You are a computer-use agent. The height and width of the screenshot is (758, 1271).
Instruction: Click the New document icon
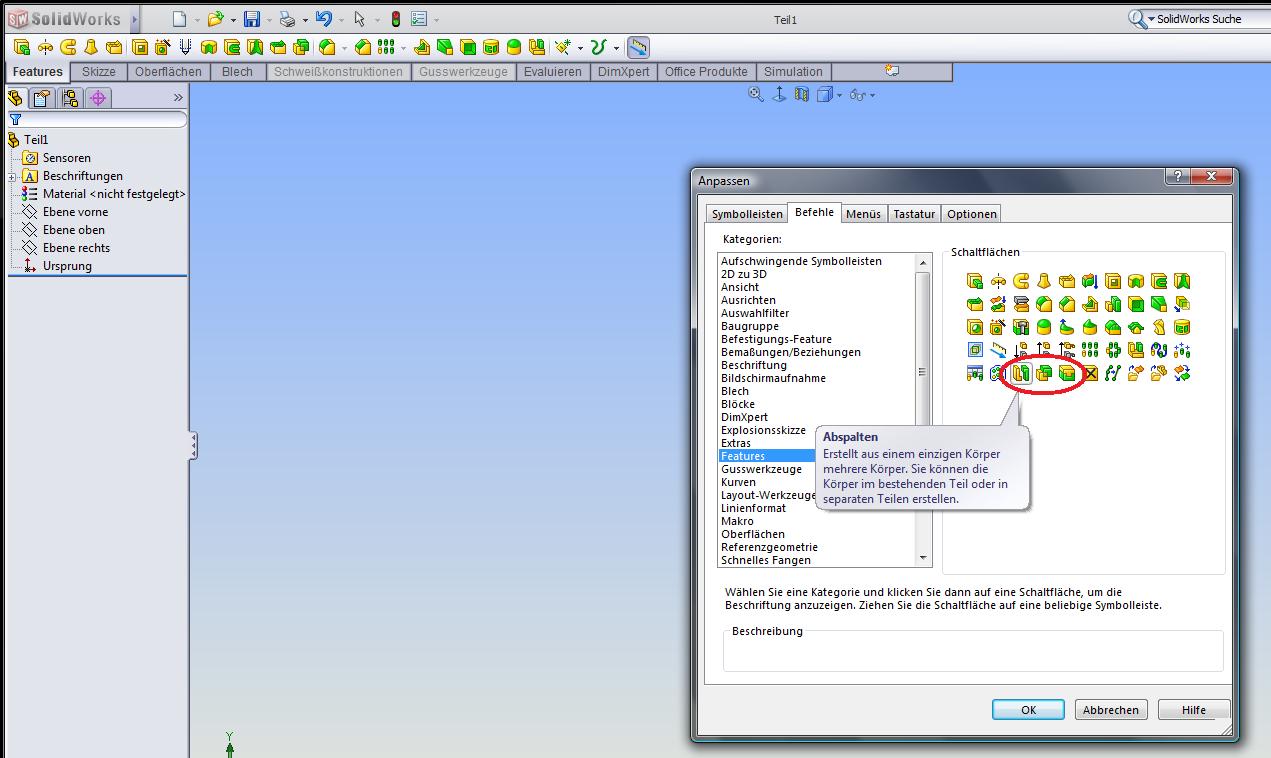point(179,19)
